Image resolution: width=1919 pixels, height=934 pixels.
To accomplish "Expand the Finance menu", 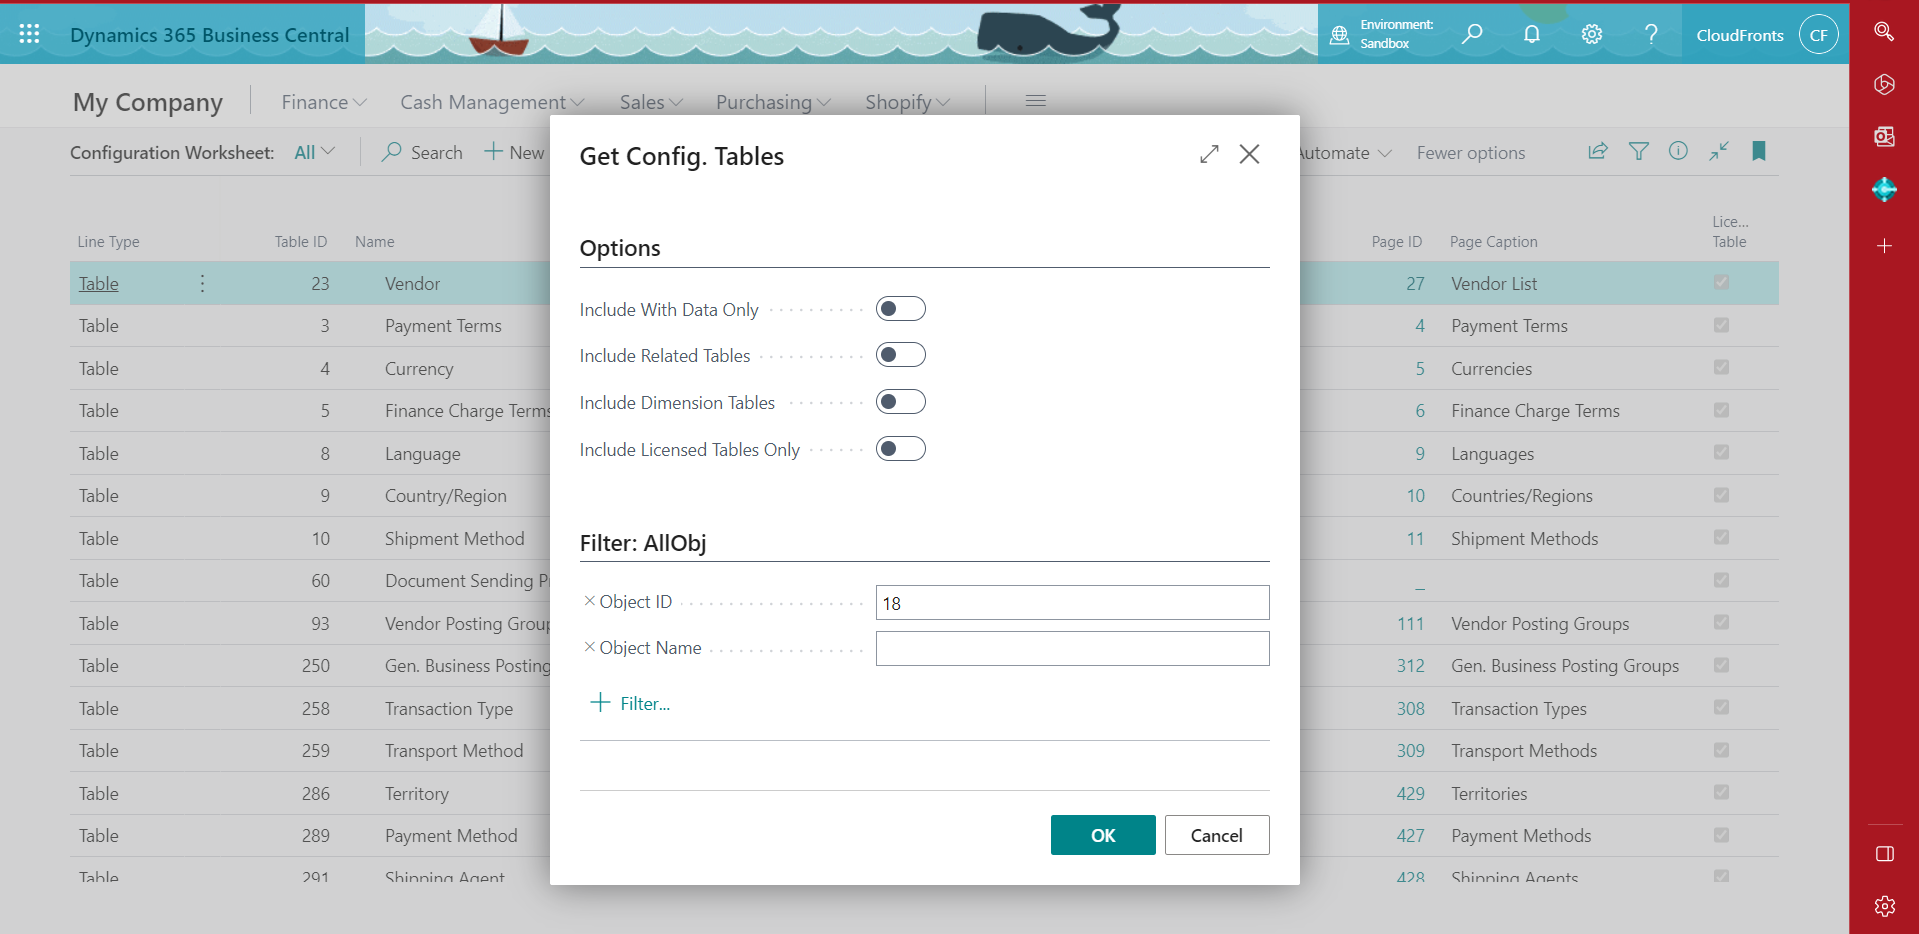I will pos(323,102).
